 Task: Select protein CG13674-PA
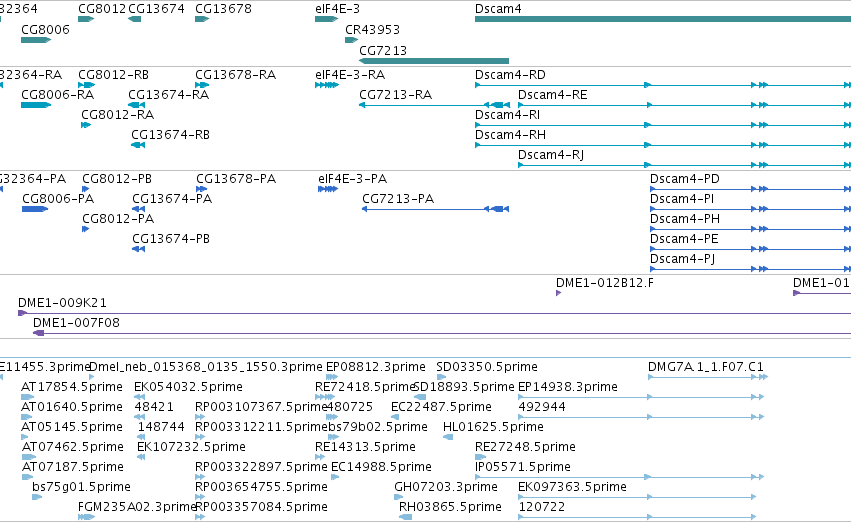point(172,199)
